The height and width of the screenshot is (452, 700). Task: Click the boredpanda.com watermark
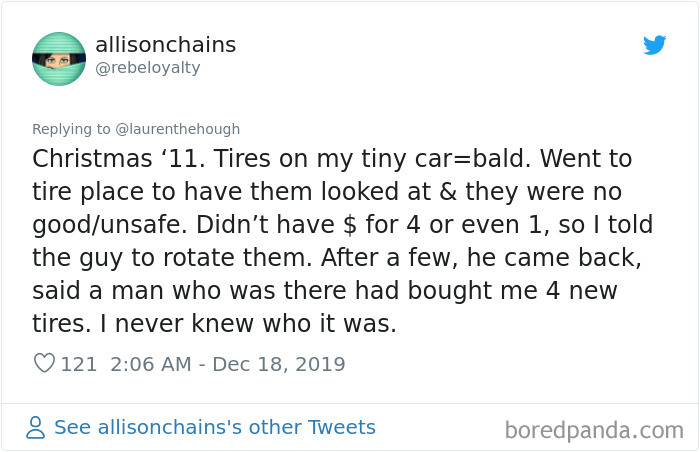tap(594, 430)
